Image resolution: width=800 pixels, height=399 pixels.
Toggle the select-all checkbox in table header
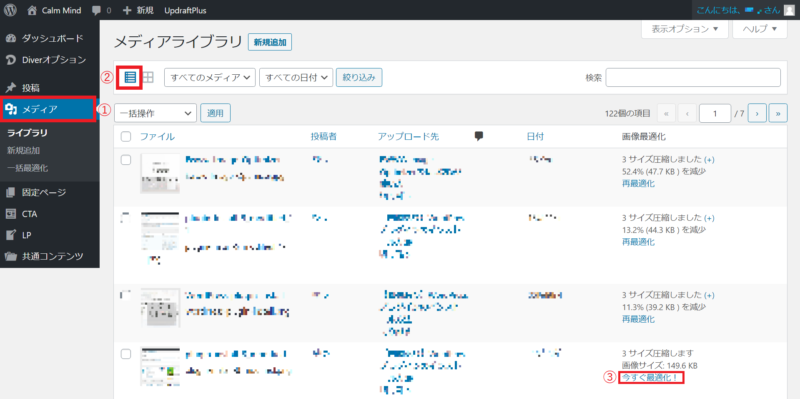click(126, 137)
